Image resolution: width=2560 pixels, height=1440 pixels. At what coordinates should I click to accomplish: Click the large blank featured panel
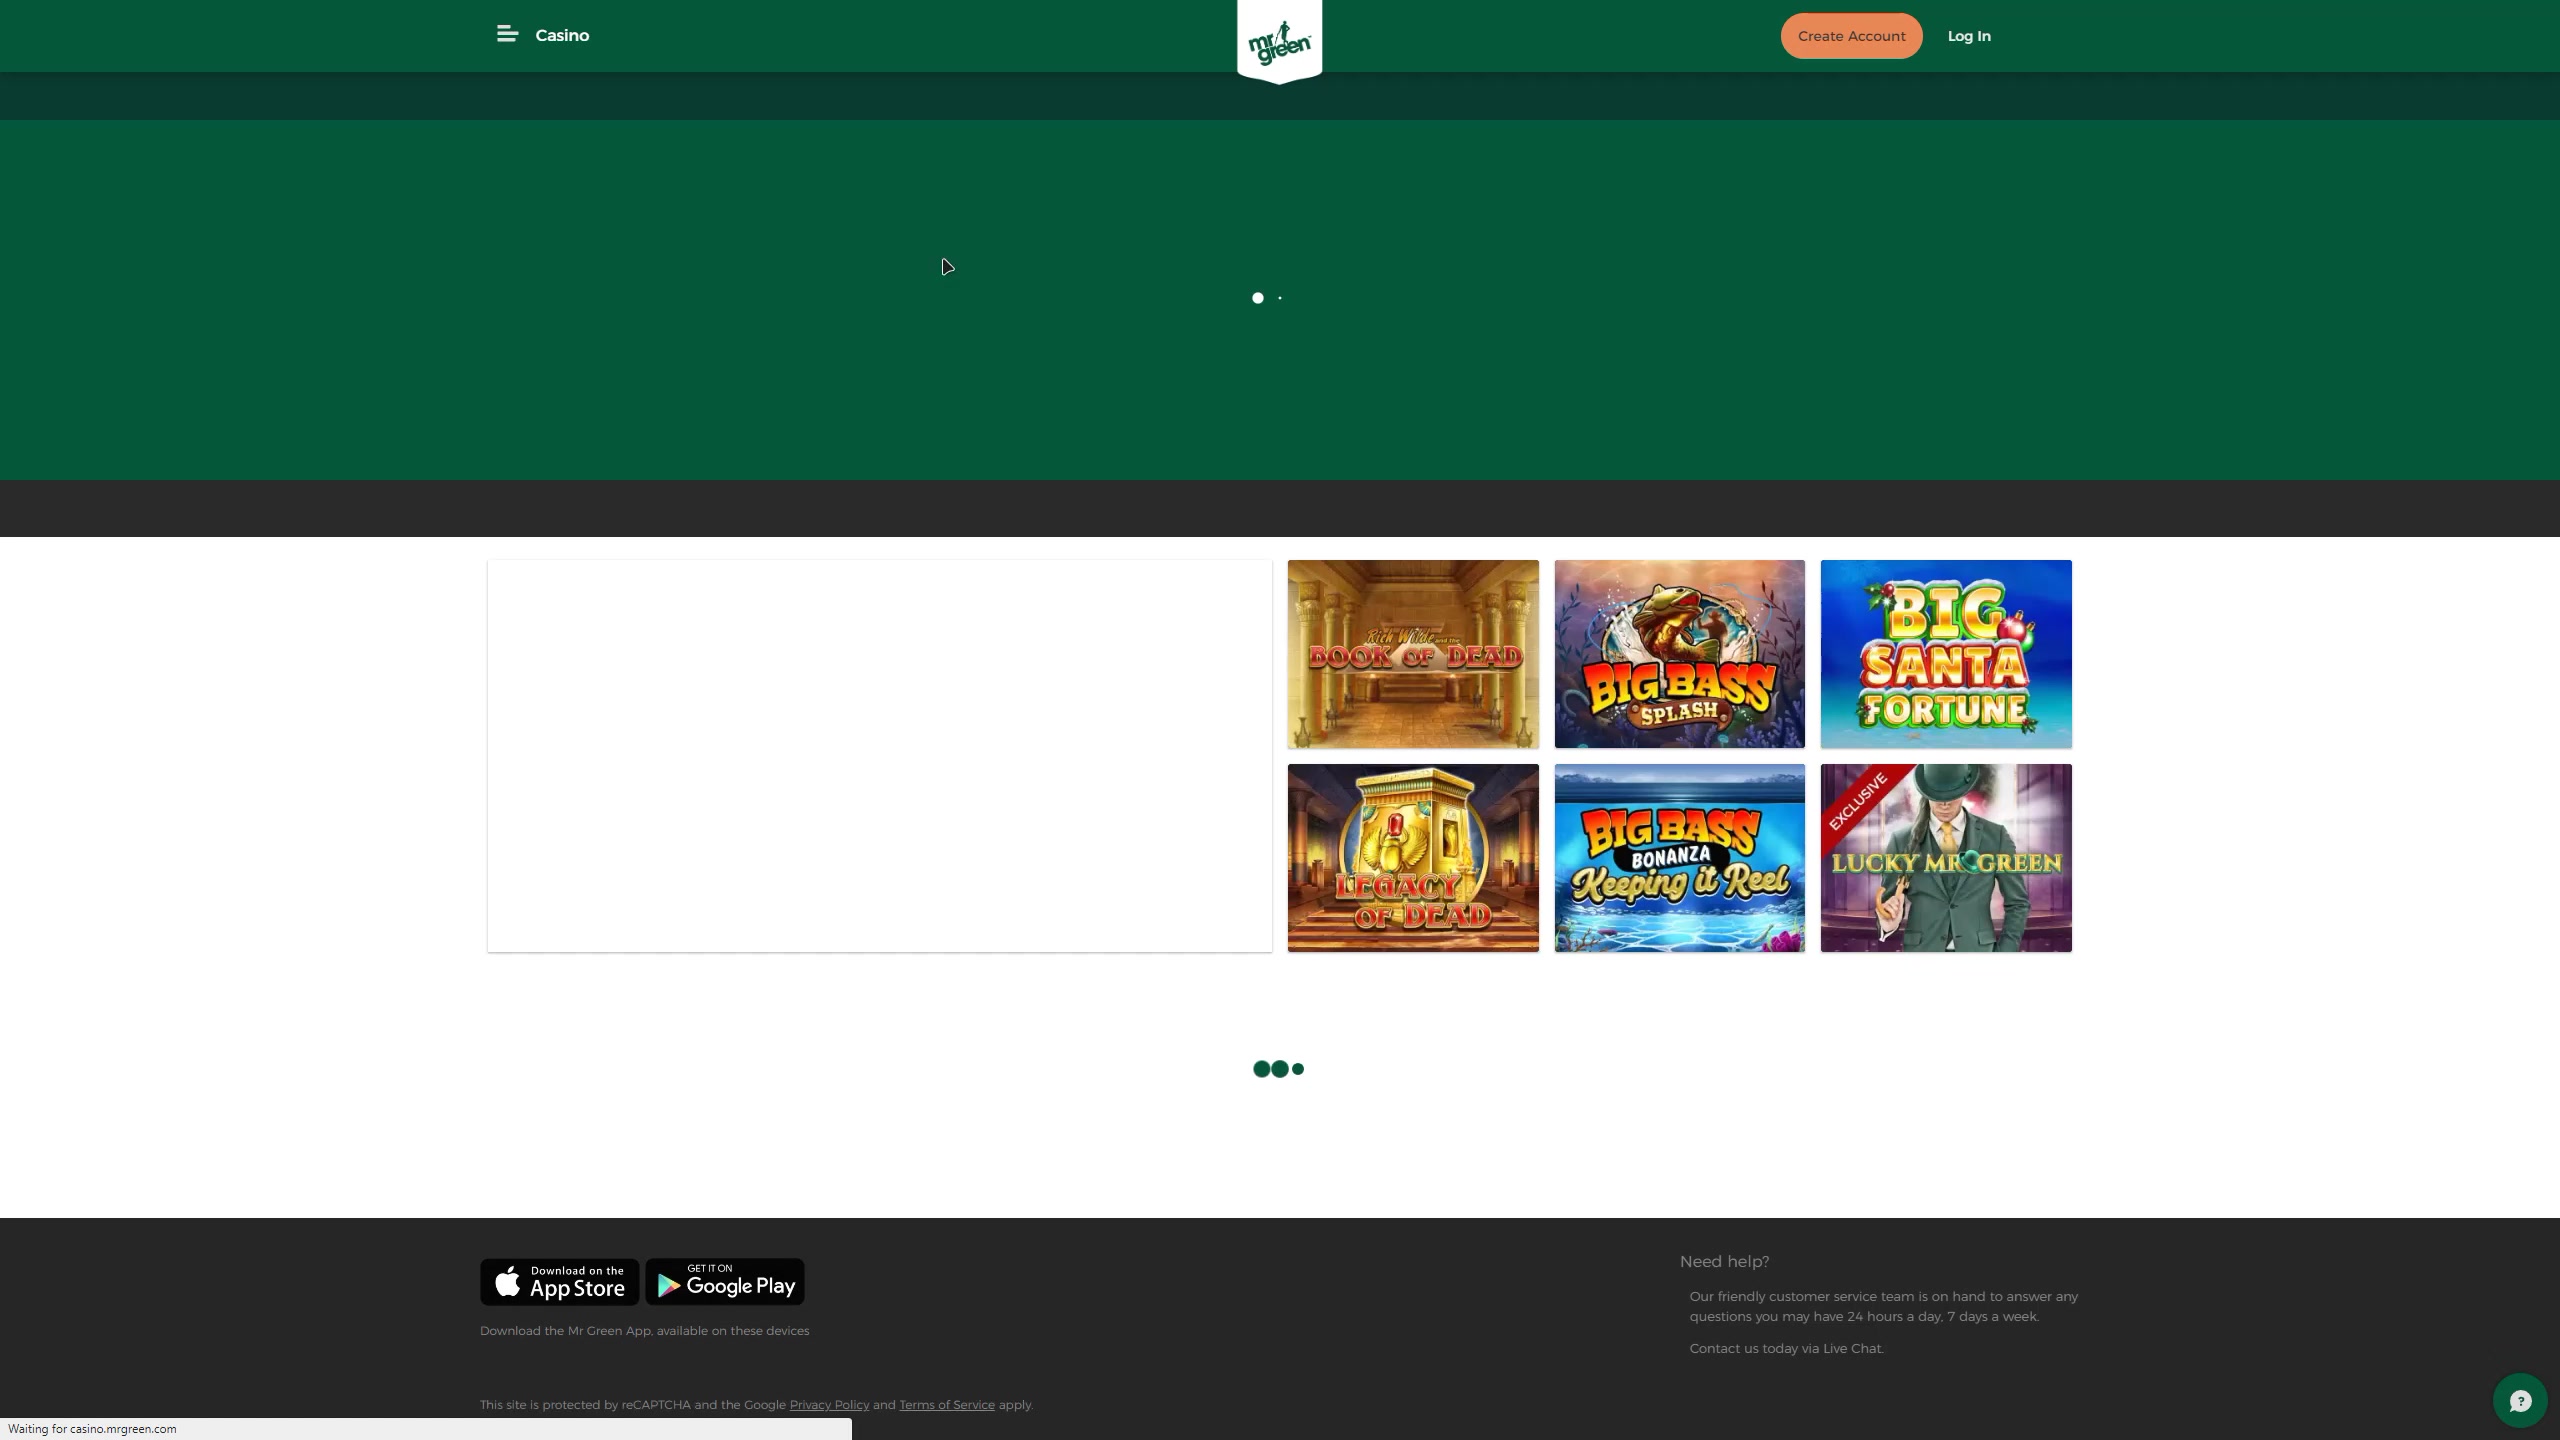click(879, 756)
